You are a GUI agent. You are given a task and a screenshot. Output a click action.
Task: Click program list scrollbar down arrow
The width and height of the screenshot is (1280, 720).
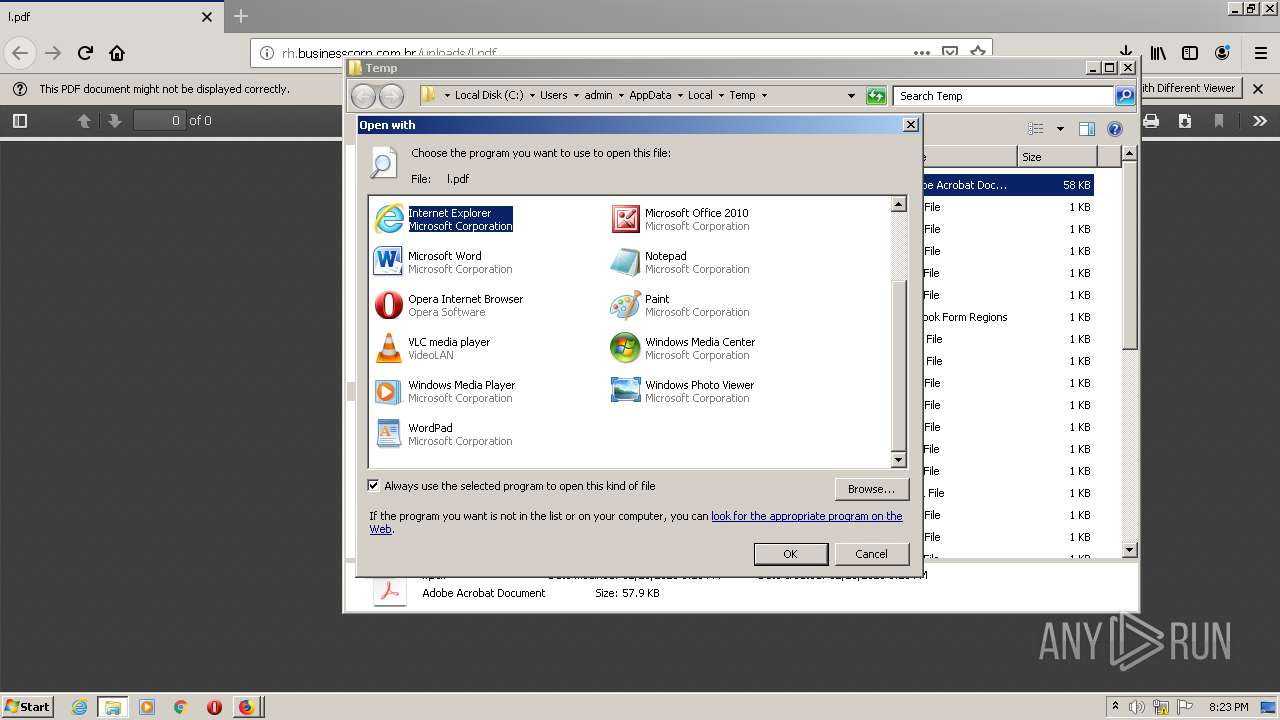tap(898, 460)
